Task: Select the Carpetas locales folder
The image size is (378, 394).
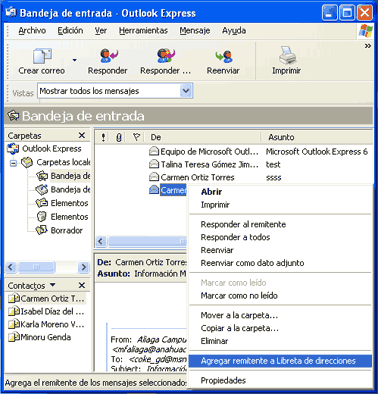Action: point(63,162)
